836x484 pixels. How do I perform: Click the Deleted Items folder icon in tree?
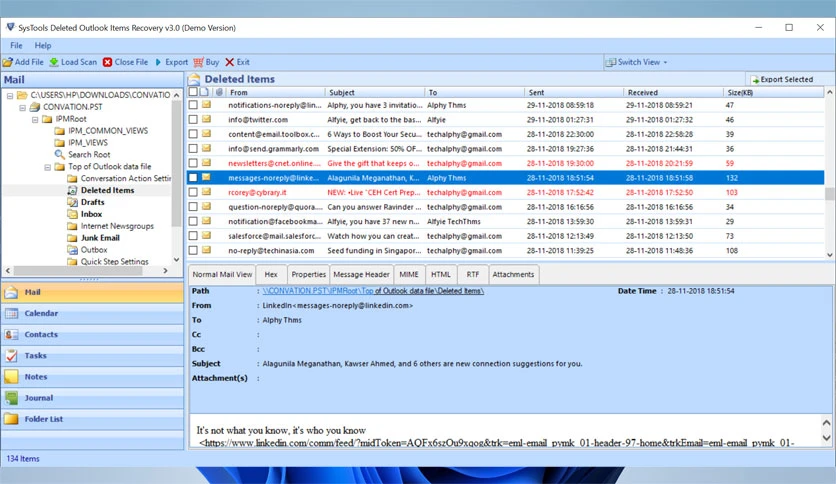[73, 190]
